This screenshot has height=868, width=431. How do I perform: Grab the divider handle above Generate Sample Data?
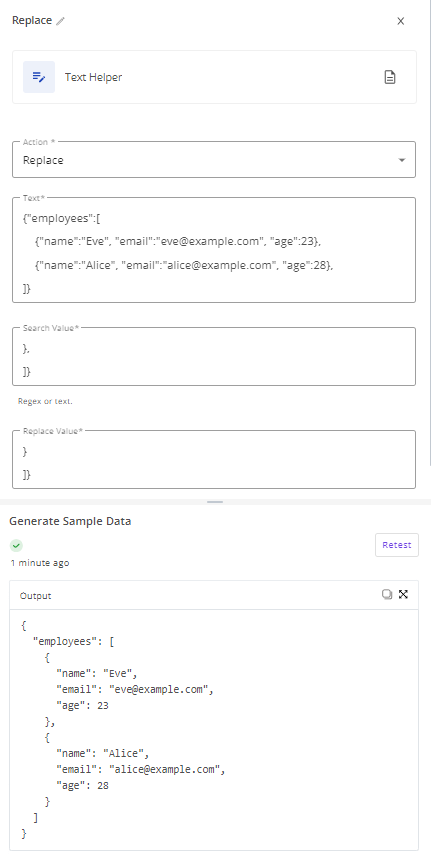coord(215,502)
